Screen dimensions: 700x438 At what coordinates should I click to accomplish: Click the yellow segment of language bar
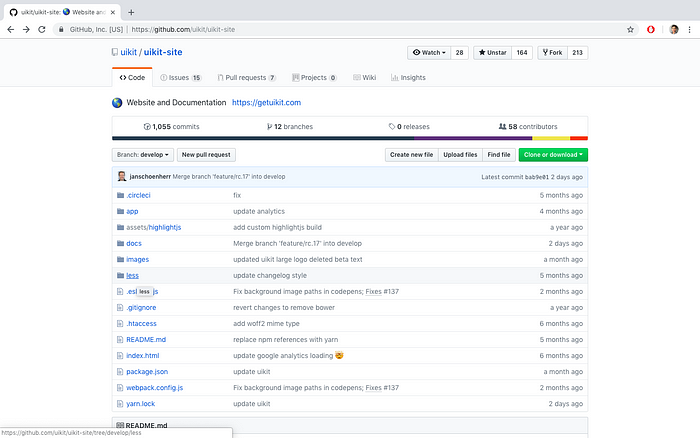point(551,138)
